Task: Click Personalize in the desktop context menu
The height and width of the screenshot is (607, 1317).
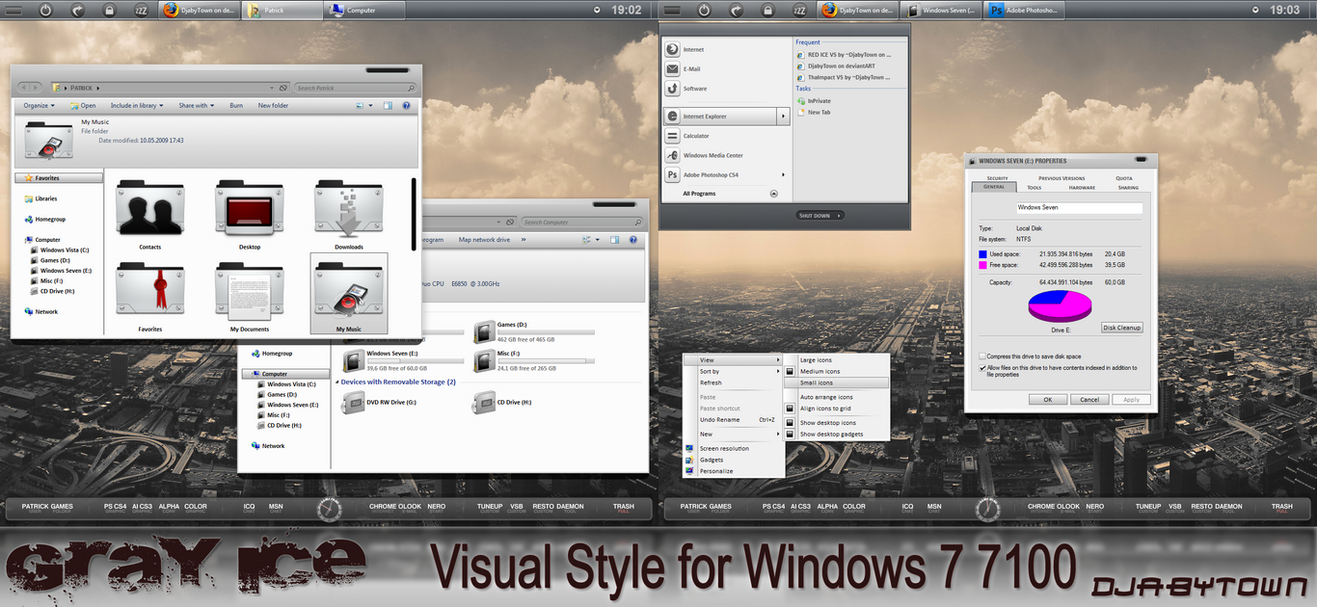Action: [x=733, y=471]
